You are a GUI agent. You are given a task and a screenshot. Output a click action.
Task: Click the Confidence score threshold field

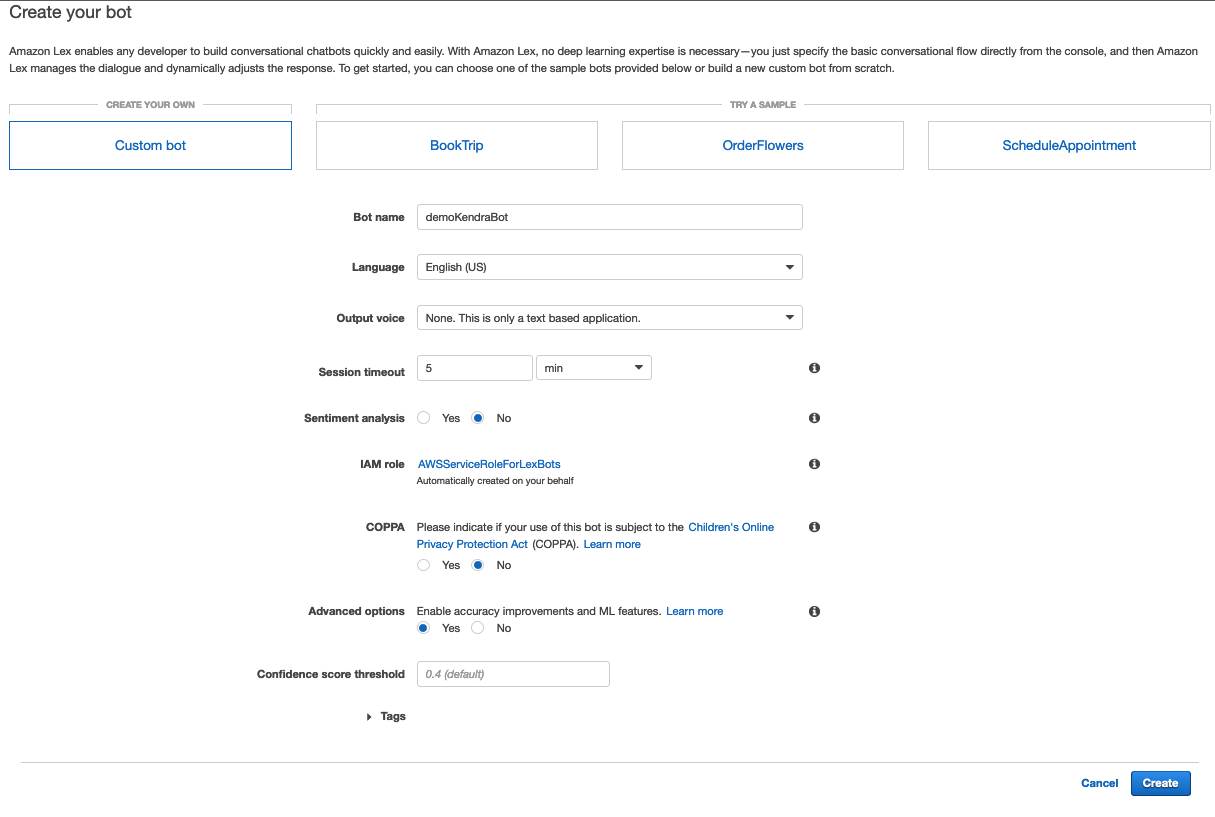[513, 674]
